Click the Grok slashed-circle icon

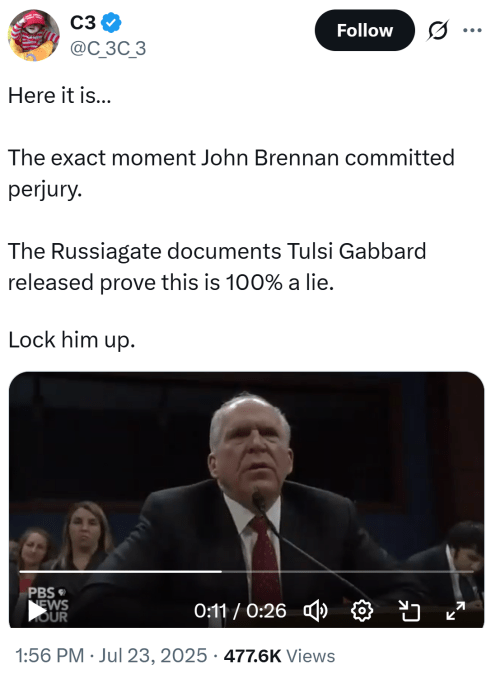tap(438, 31)
